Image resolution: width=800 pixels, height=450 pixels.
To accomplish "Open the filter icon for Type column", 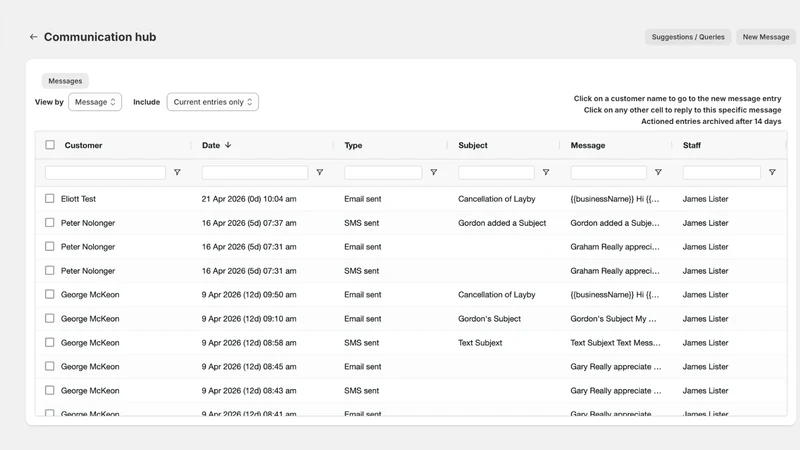I will click(433, 172).
